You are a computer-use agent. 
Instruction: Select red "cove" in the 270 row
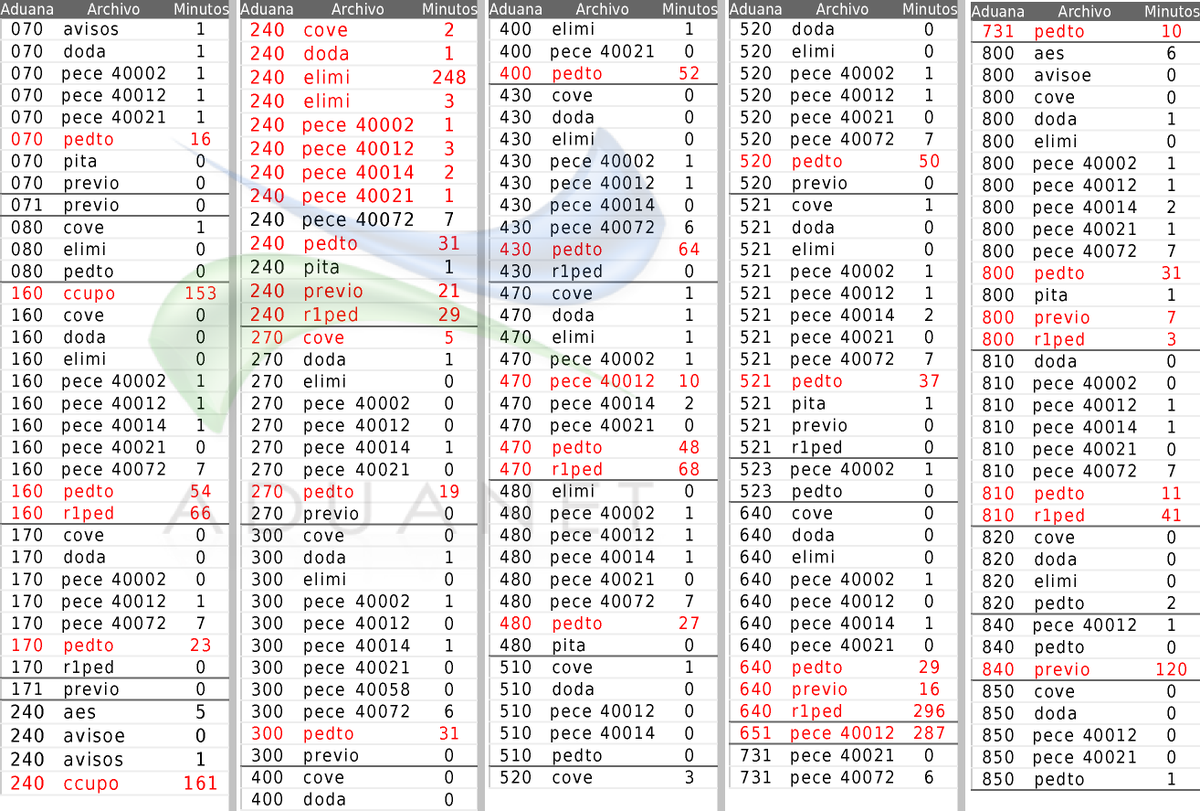[324, 337]
